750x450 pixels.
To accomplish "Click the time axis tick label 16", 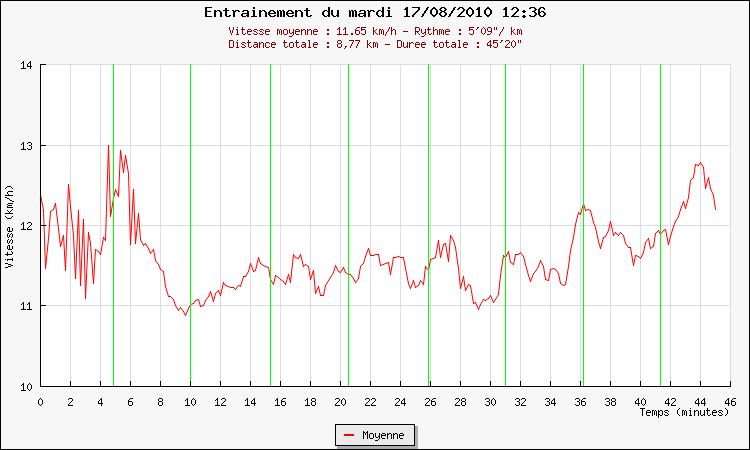I will pos(280,402).
